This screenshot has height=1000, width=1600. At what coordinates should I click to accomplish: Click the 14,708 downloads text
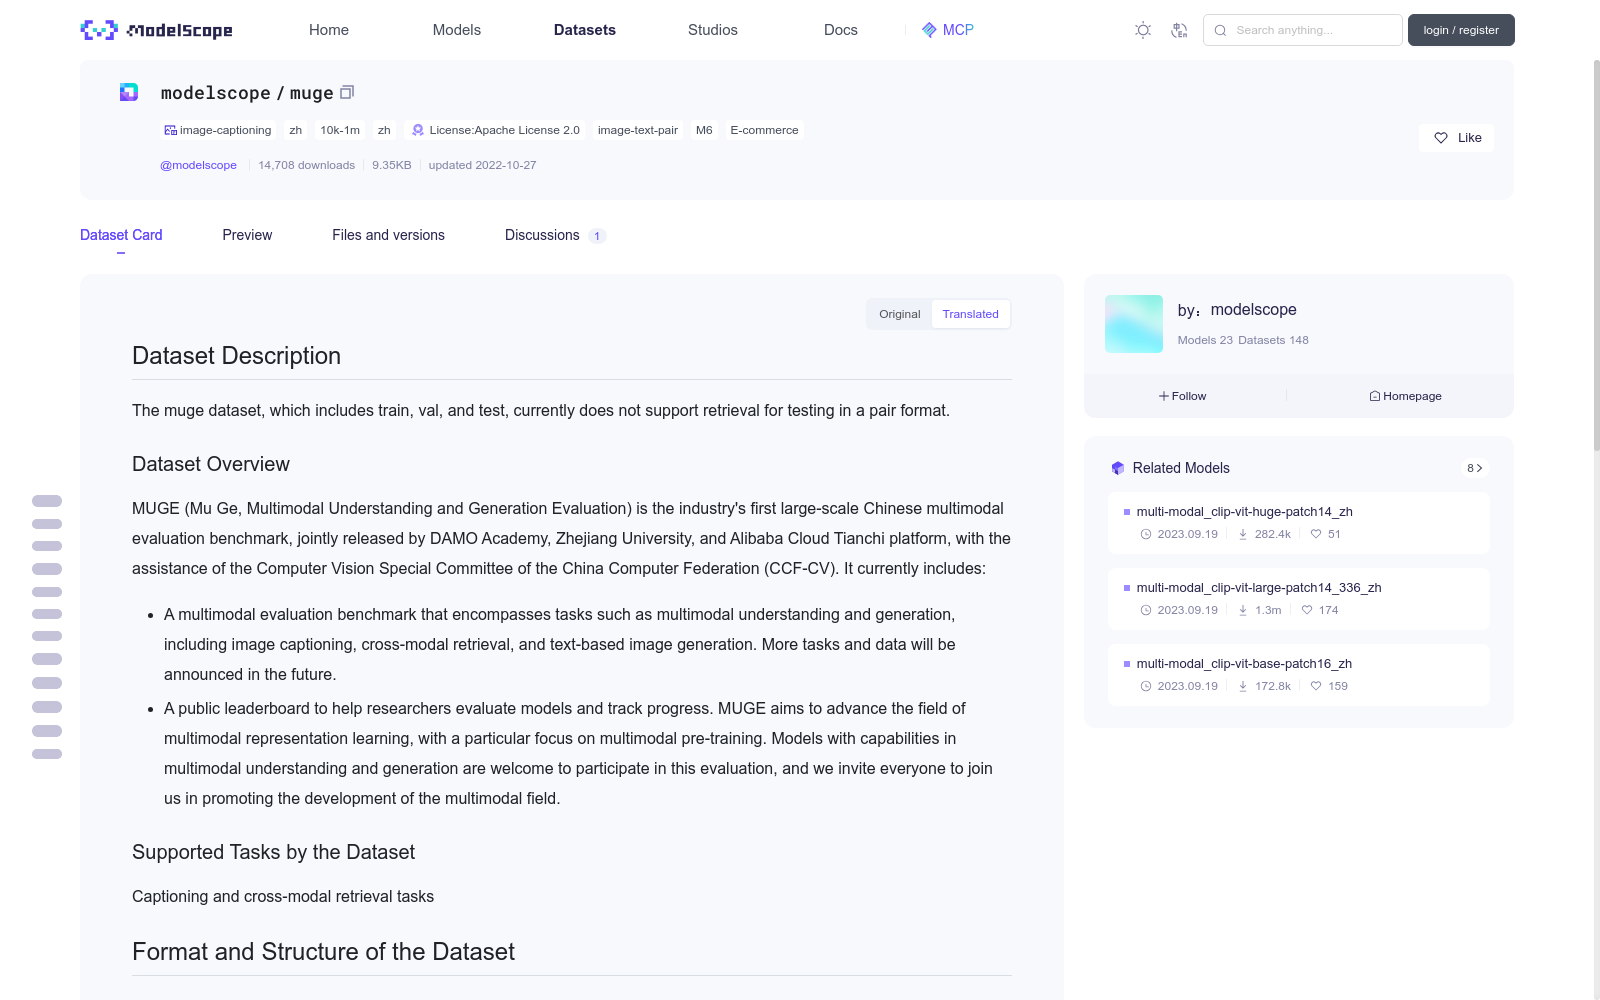(306, 165)
